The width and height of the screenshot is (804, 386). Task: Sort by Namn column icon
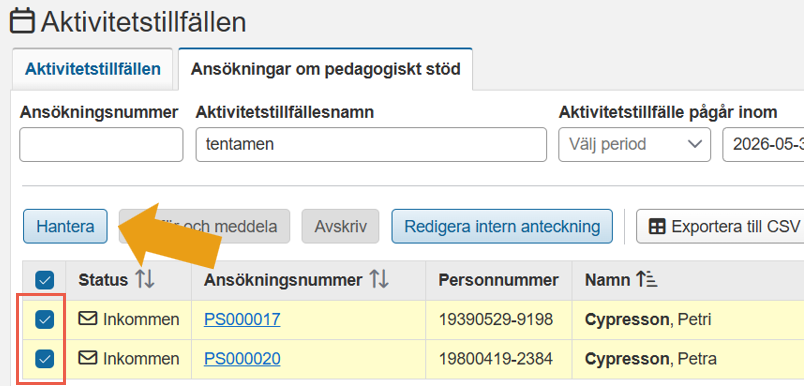coord(647,280)
